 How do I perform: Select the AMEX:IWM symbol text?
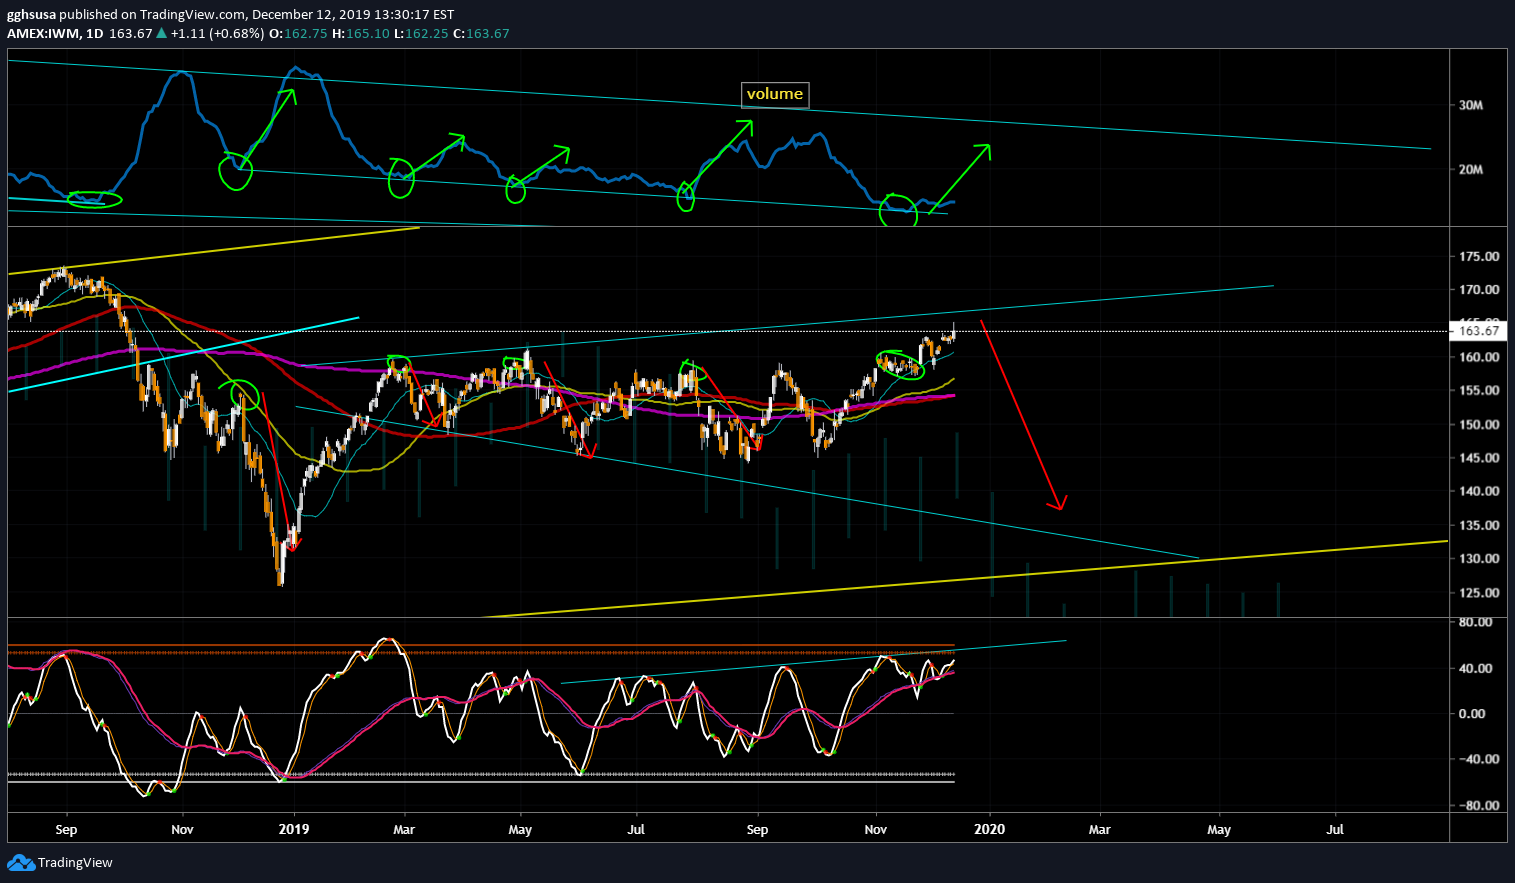pos(43,33)
